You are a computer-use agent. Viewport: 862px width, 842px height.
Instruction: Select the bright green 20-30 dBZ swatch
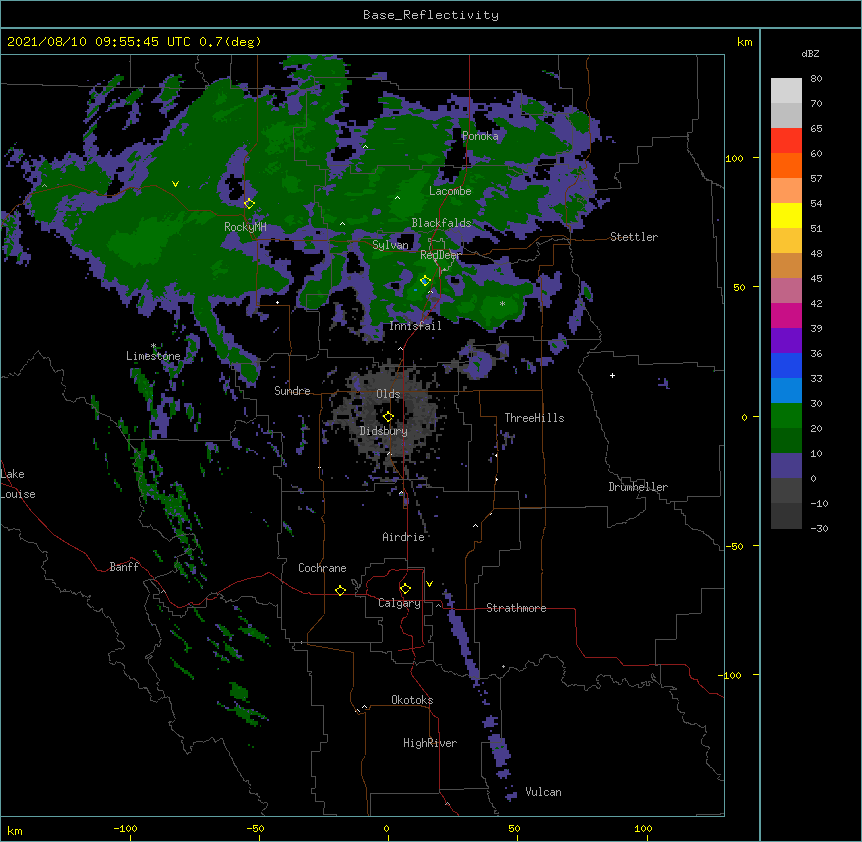[x=786, y=416]
